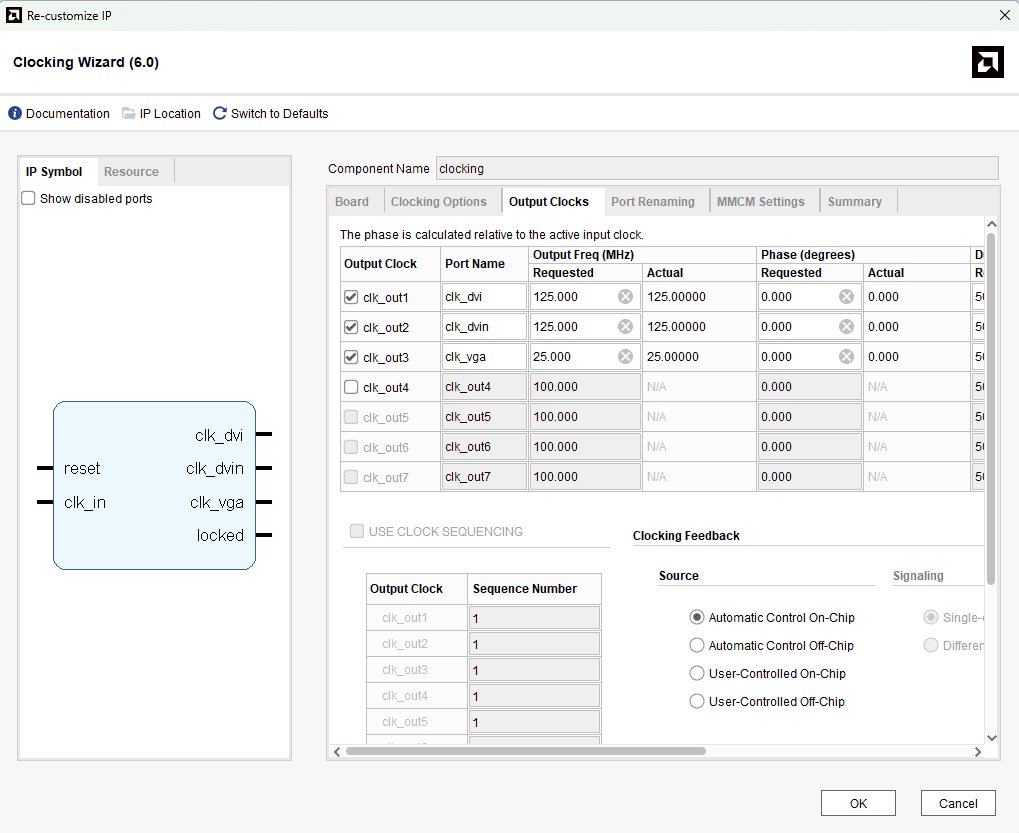Click the horizontal scrollbar right arrow
This screenshot has height=833, width=1019.
pos(977,751)
